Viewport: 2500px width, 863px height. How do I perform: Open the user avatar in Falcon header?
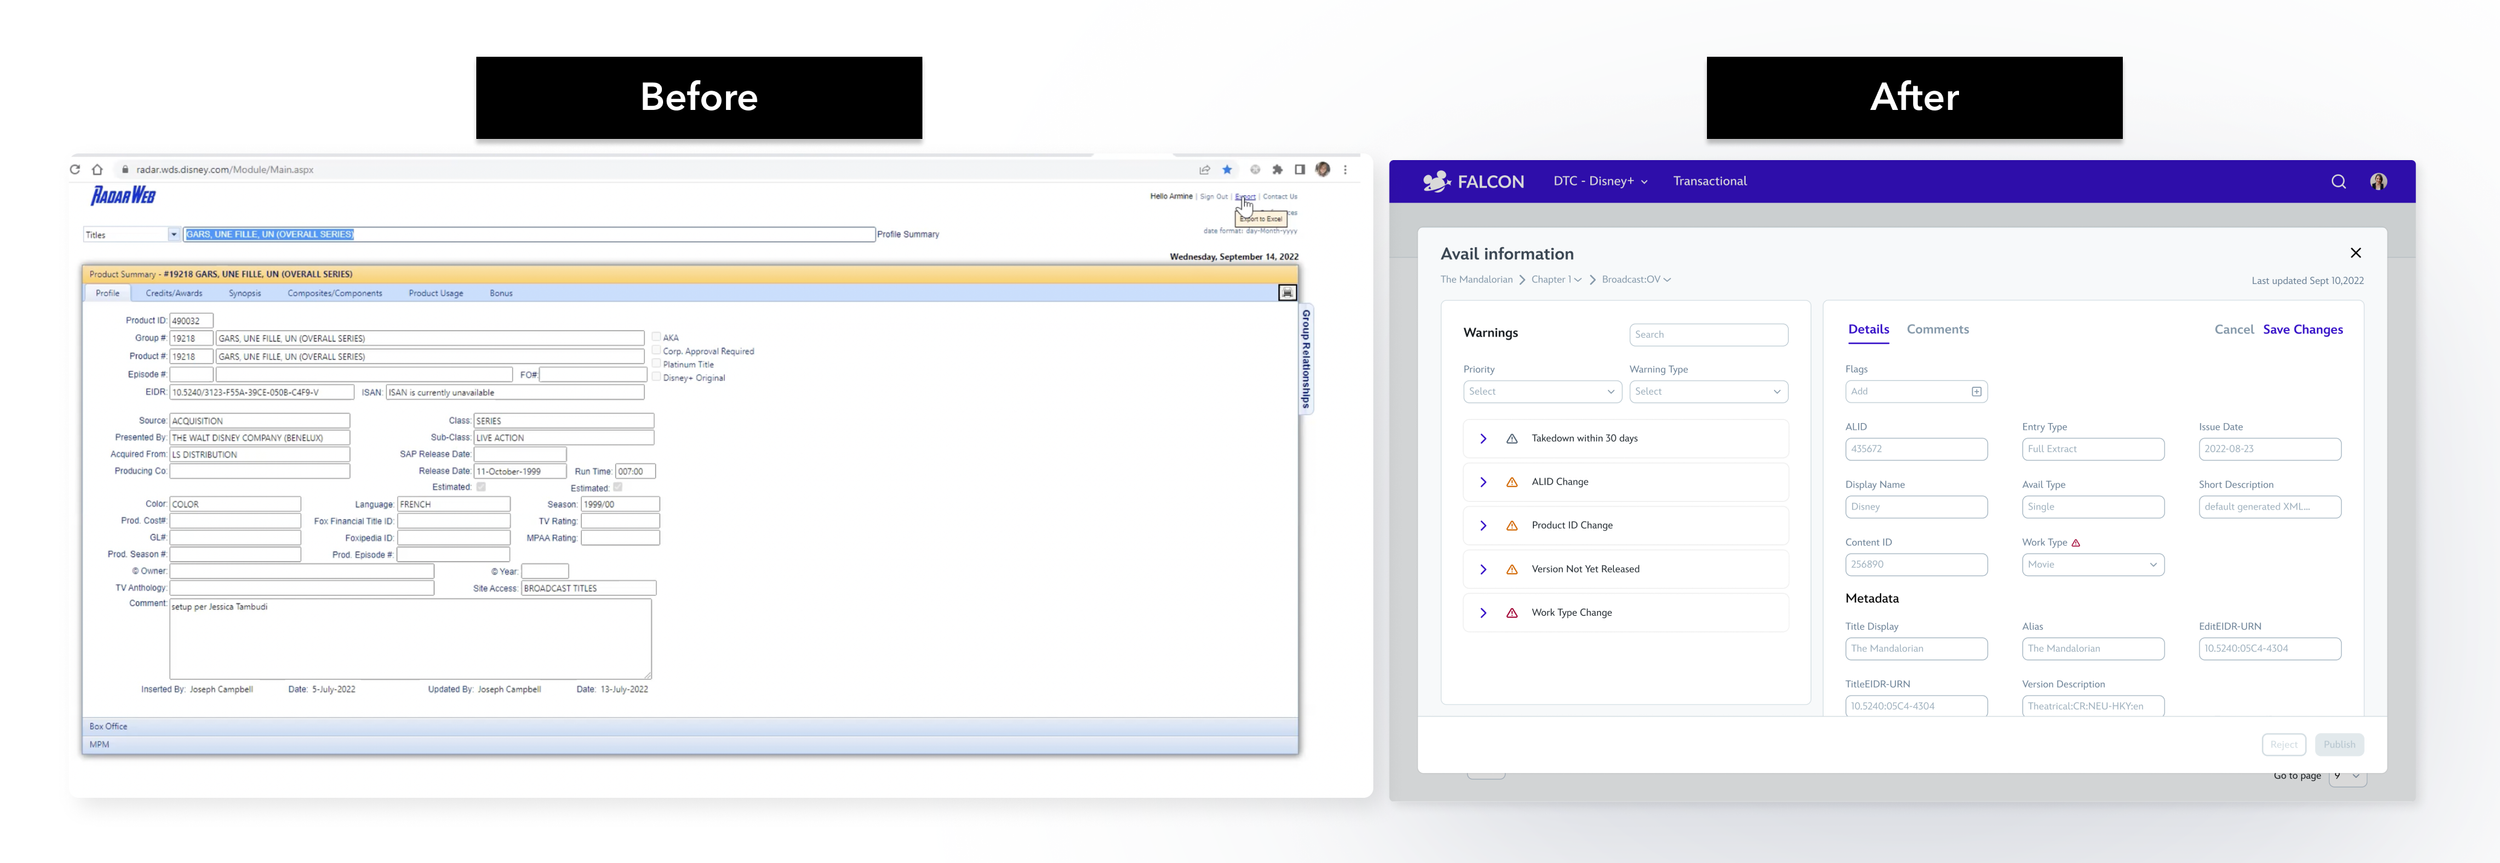[x=2379, y=181]
